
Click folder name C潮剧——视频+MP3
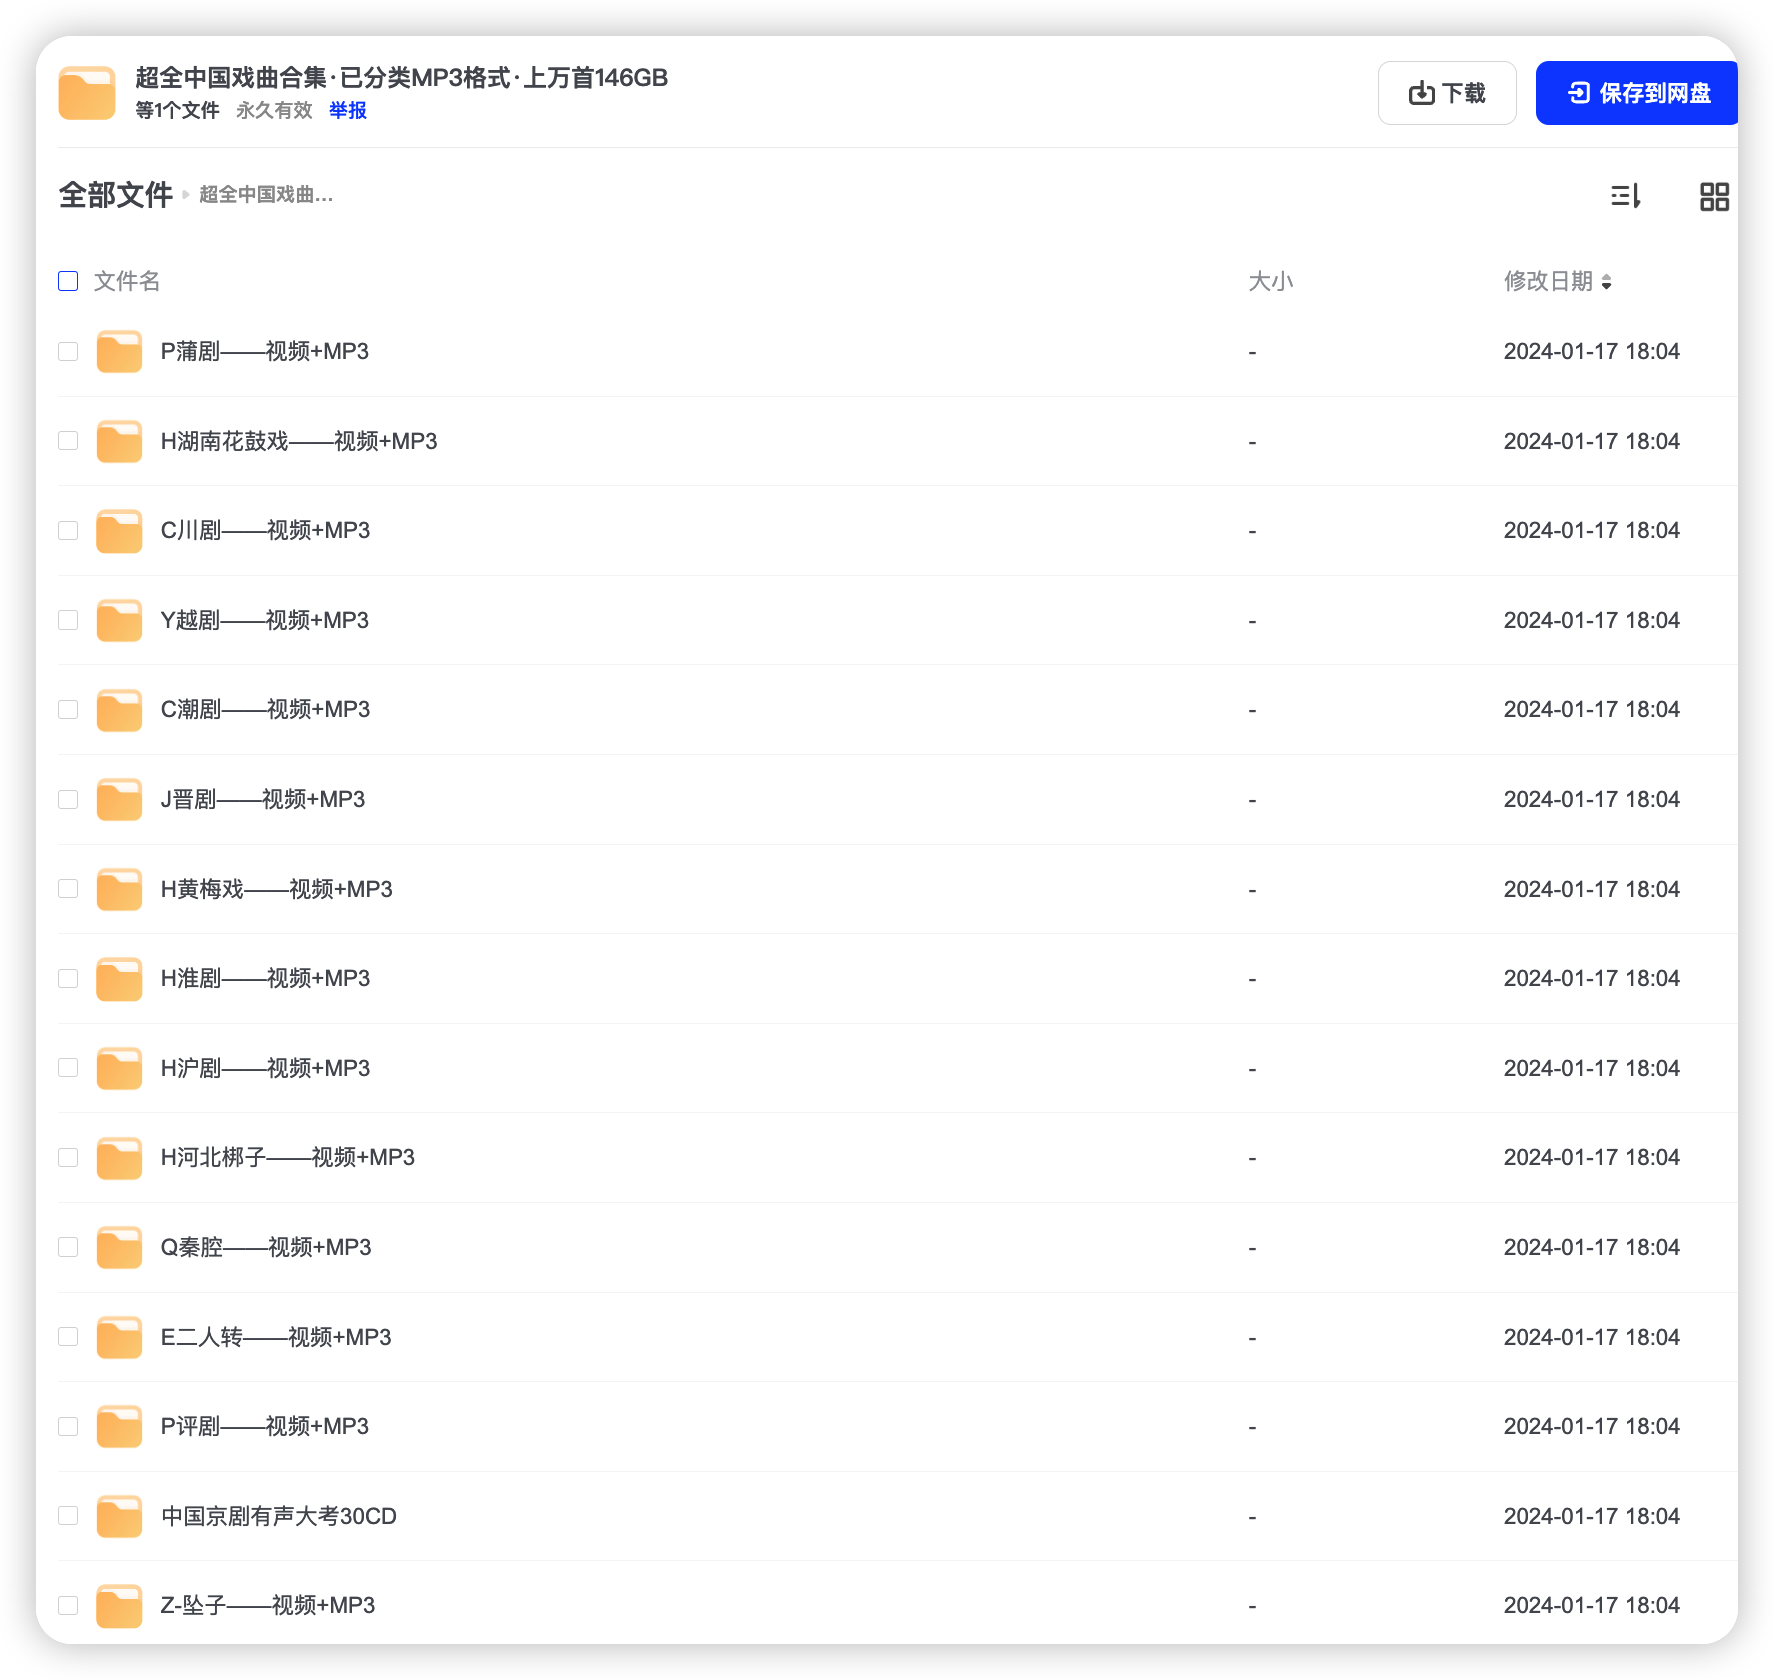(265, 710)
